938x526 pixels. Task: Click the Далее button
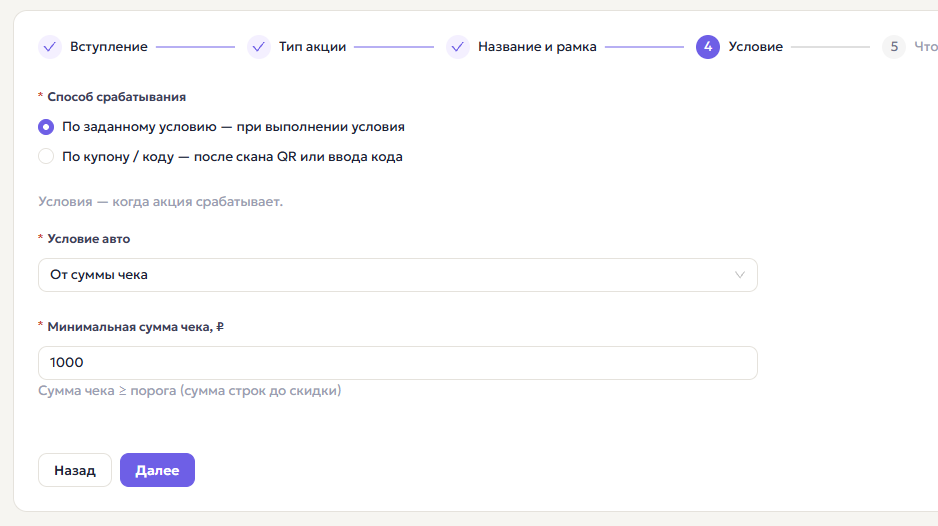(x=157, y=470)
